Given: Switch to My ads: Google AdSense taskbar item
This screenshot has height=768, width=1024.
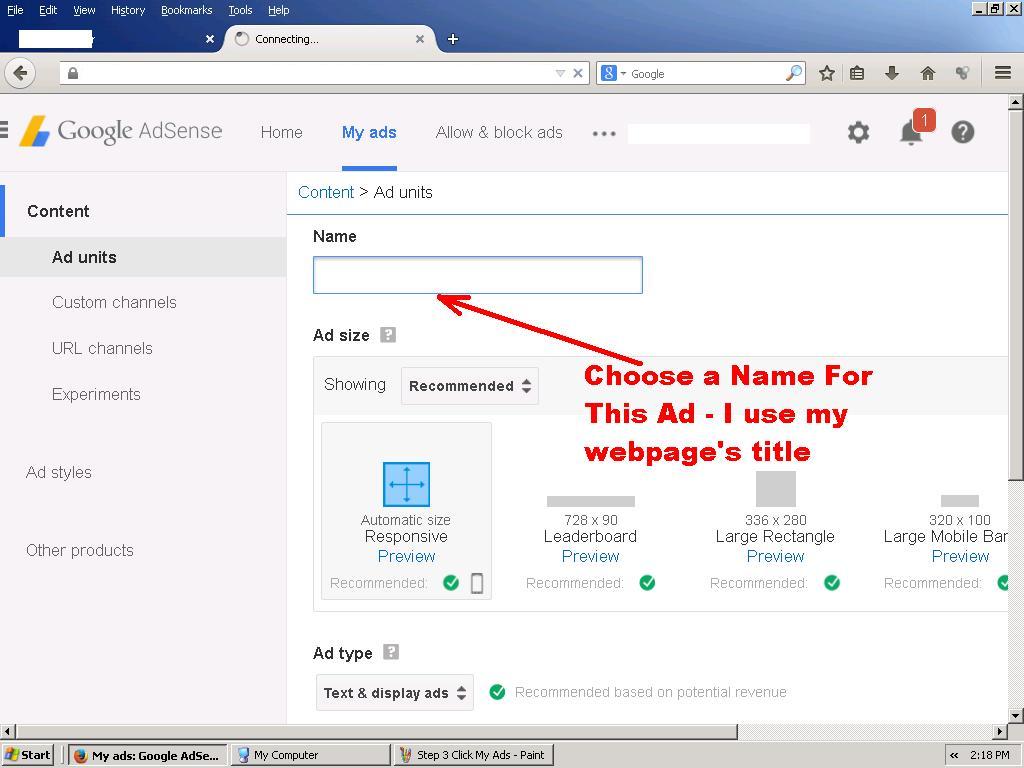Looking at the screenshot, I should coord(148,755).
